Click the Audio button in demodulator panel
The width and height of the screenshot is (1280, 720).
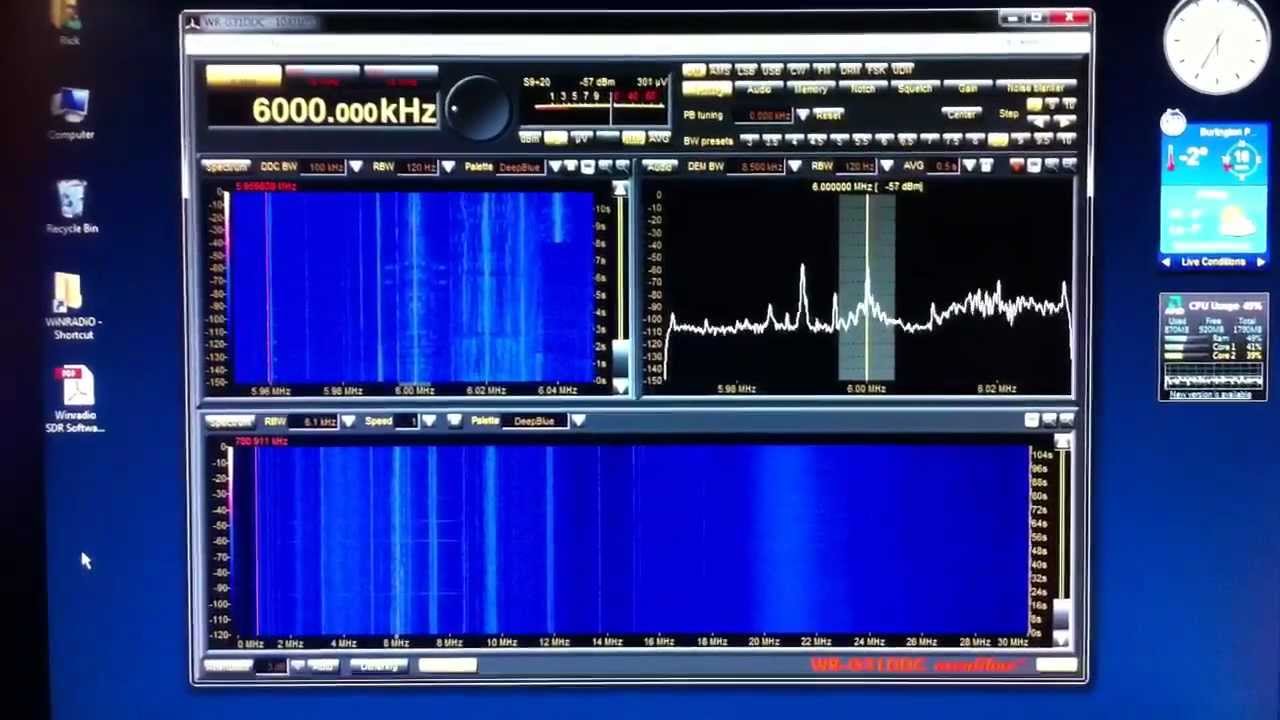tap(660, 166)
